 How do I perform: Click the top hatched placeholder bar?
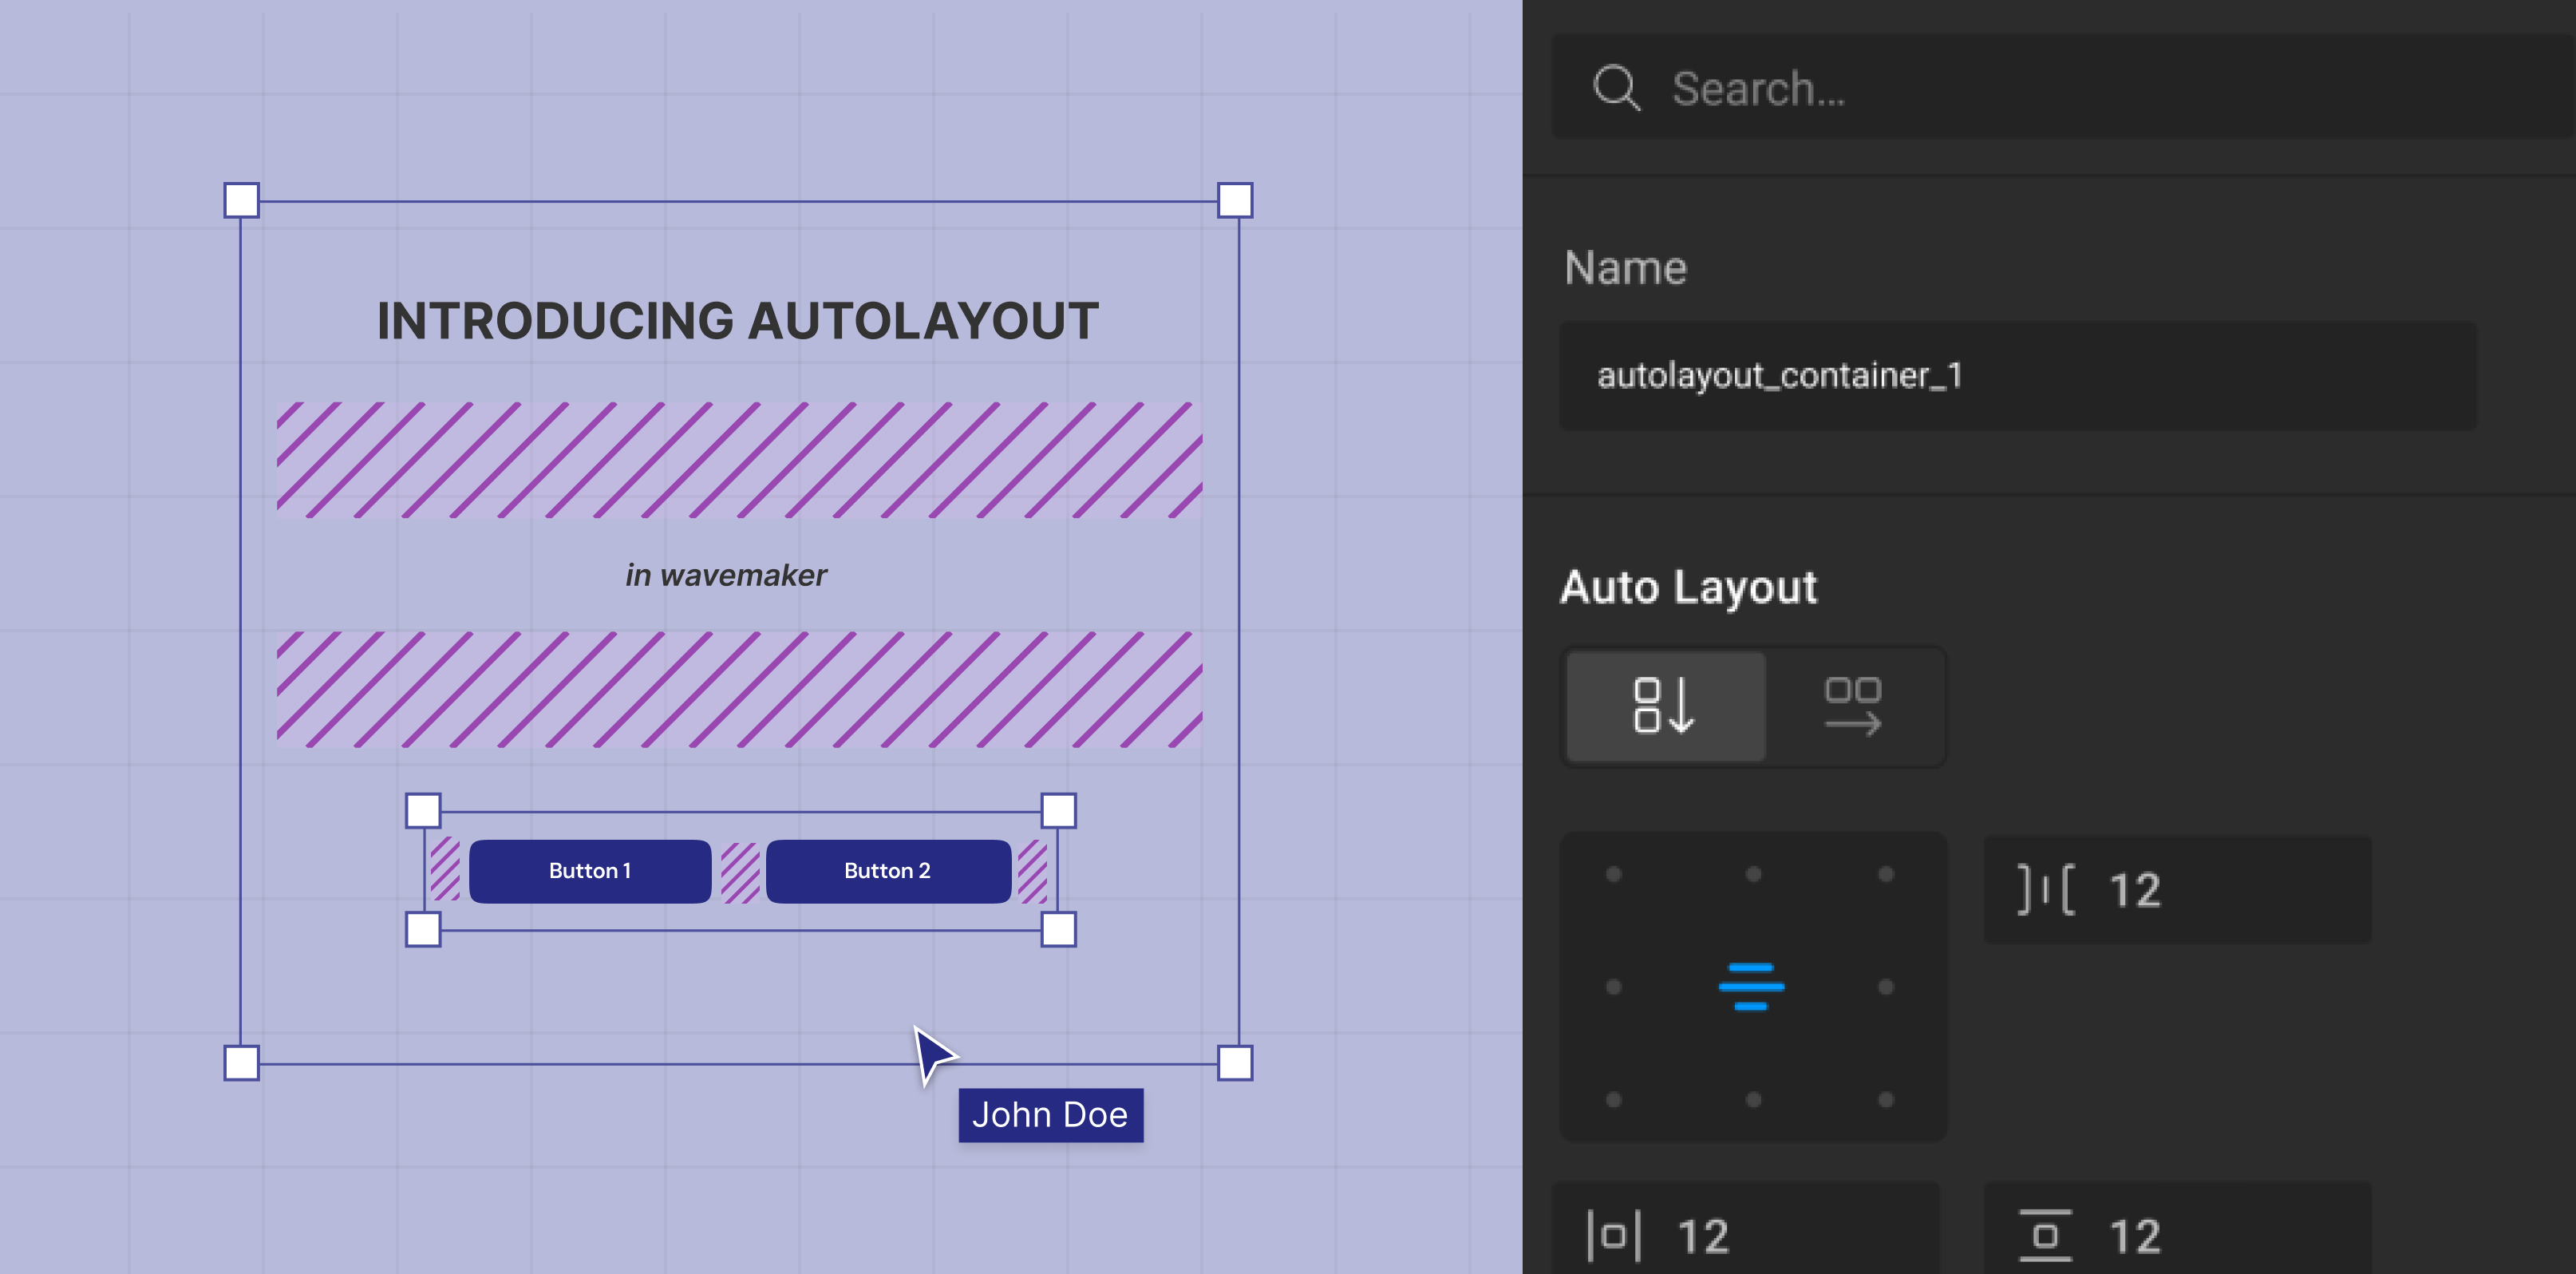click(738, 462)
